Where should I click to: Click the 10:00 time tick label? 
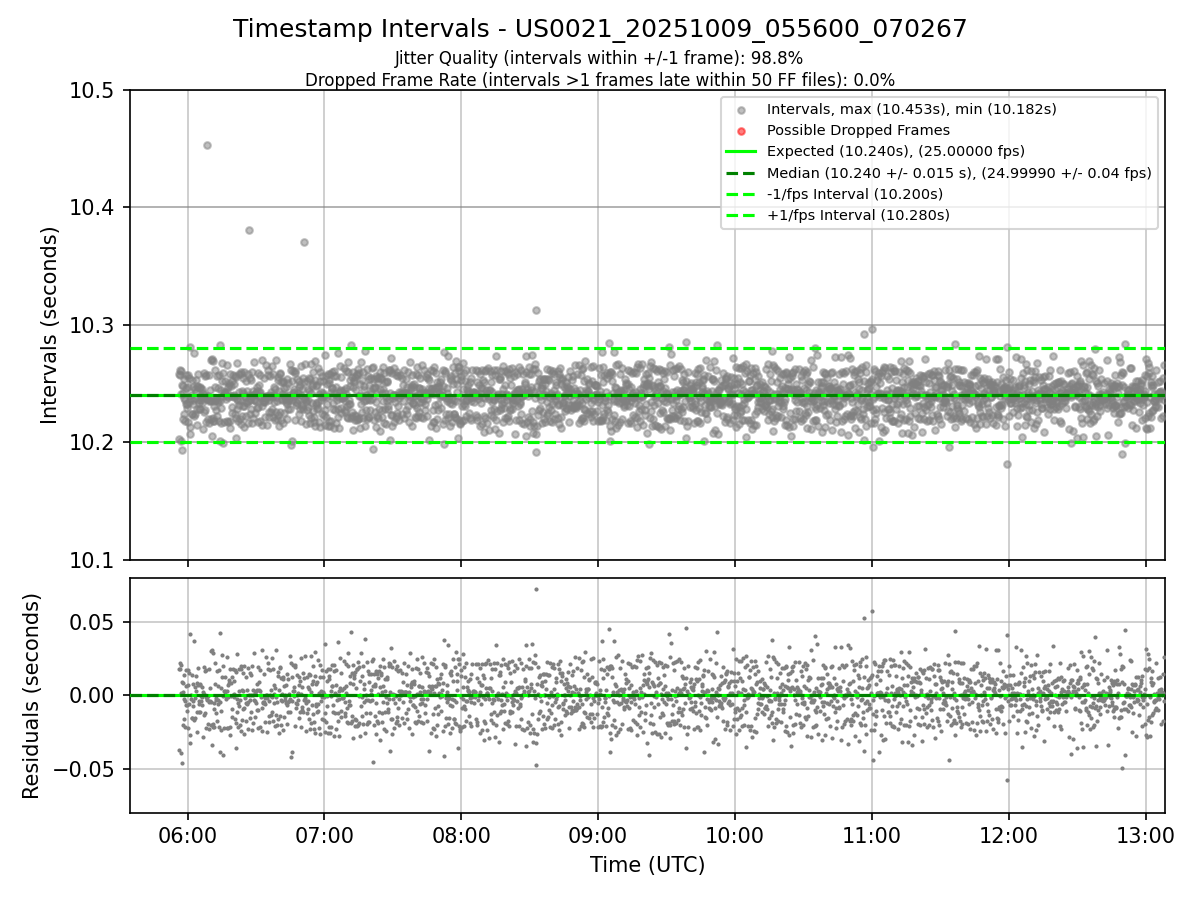[735, 834]
